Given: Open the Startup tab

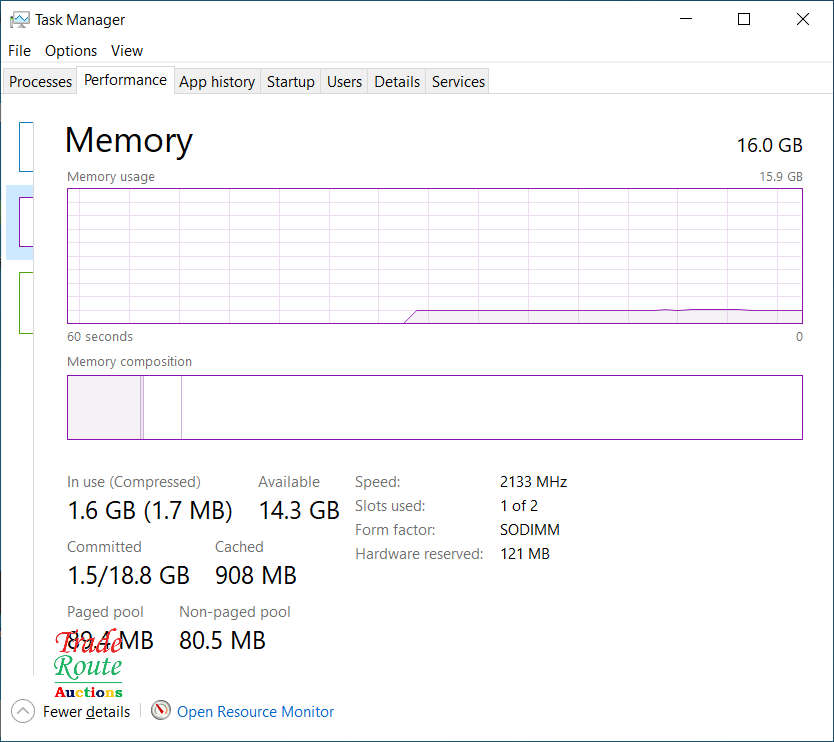Looking at the screenshot, I should pyautogui.click(x=291, y=82).
